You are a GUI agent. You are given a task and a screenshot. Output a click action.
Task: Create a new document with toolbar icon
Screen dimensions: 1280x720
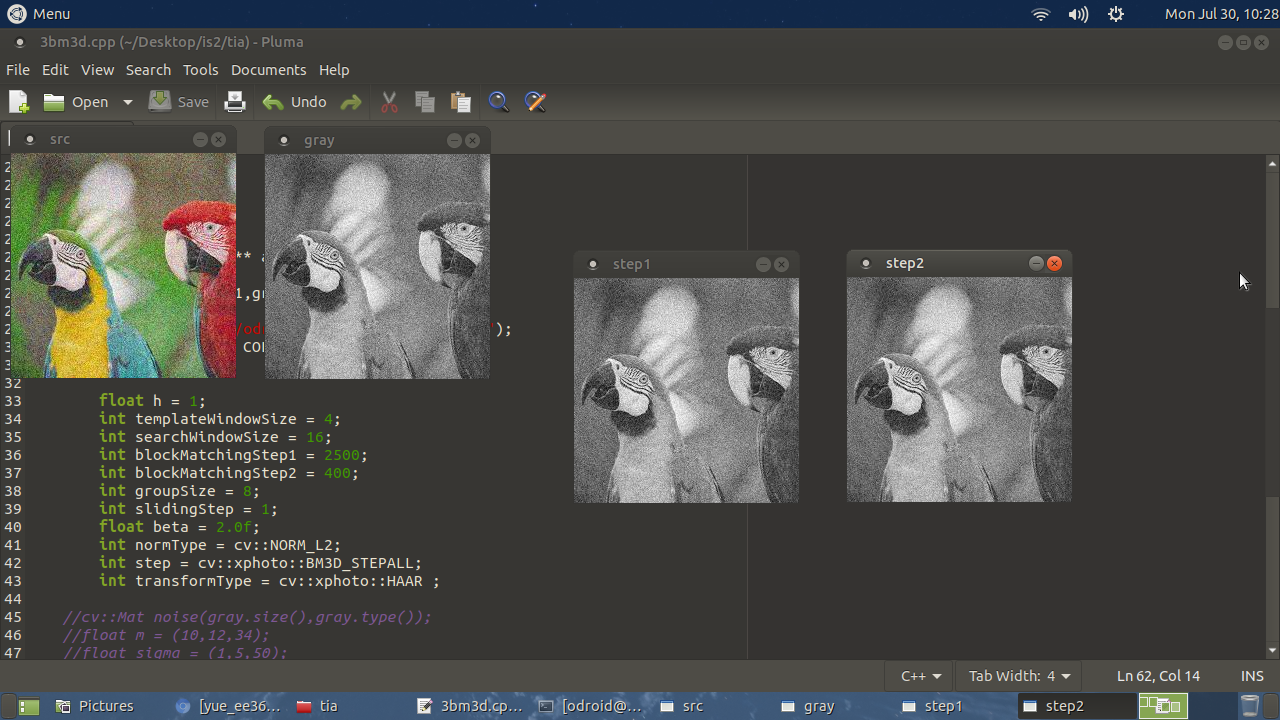[19, 102]
